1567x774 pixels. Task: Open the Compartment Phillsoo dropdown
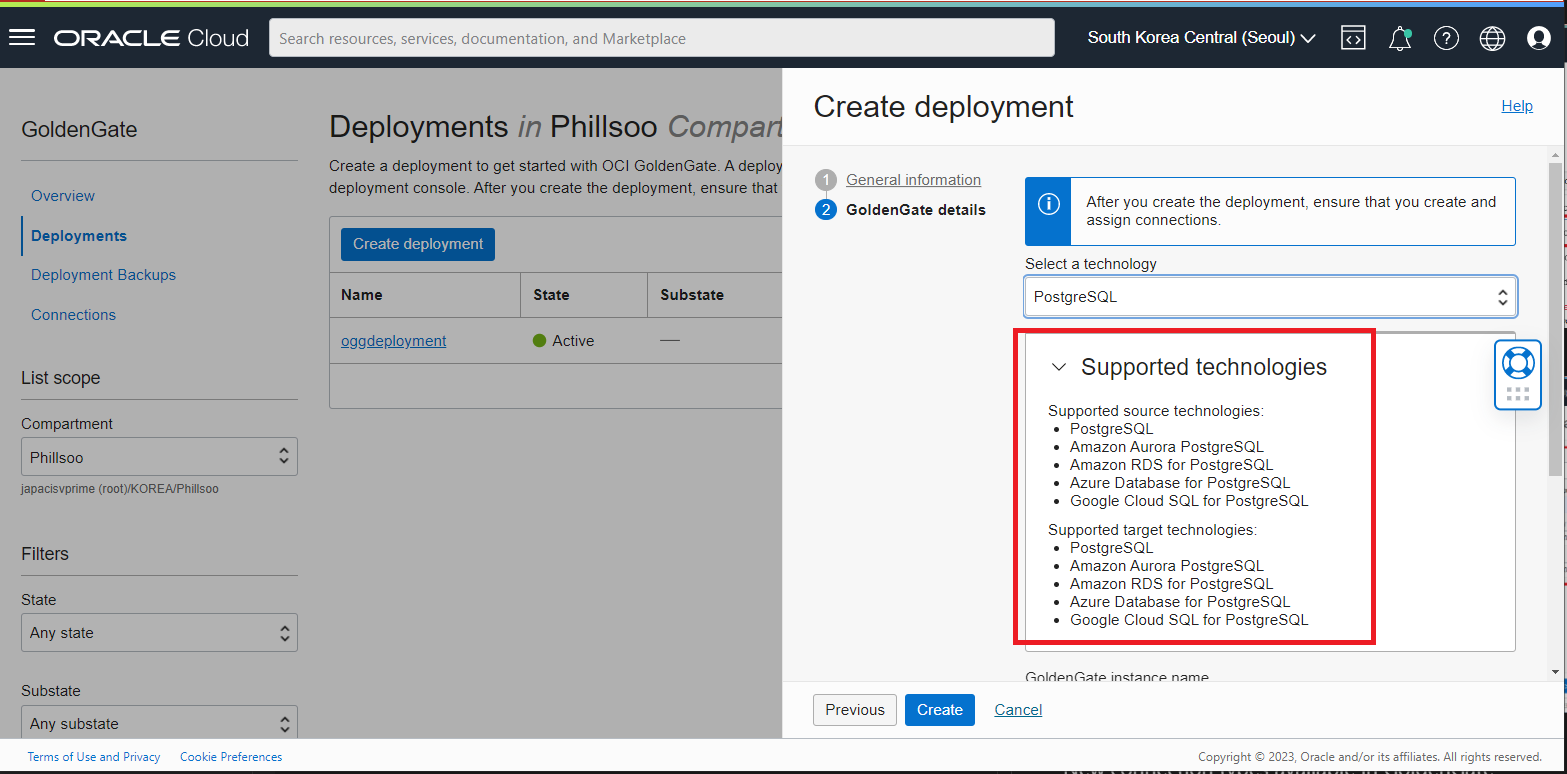point(159,457)
